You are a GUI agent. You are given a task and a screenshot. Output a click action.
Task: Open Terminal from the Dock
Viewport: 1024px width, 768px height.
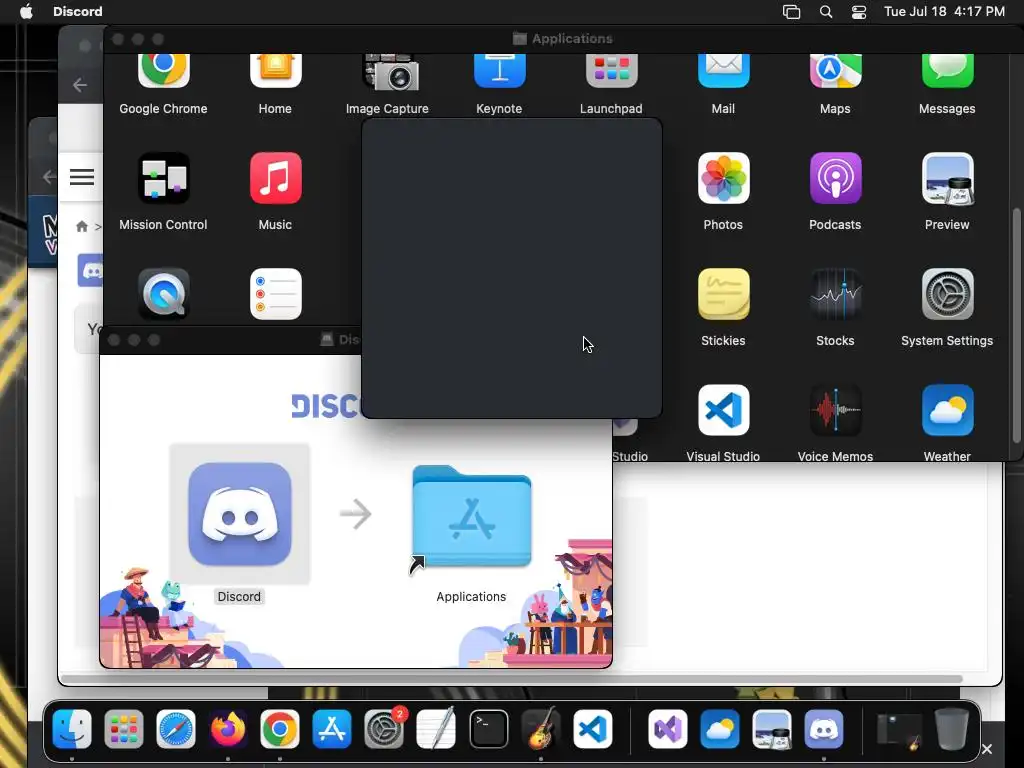(x=488, y=729)
